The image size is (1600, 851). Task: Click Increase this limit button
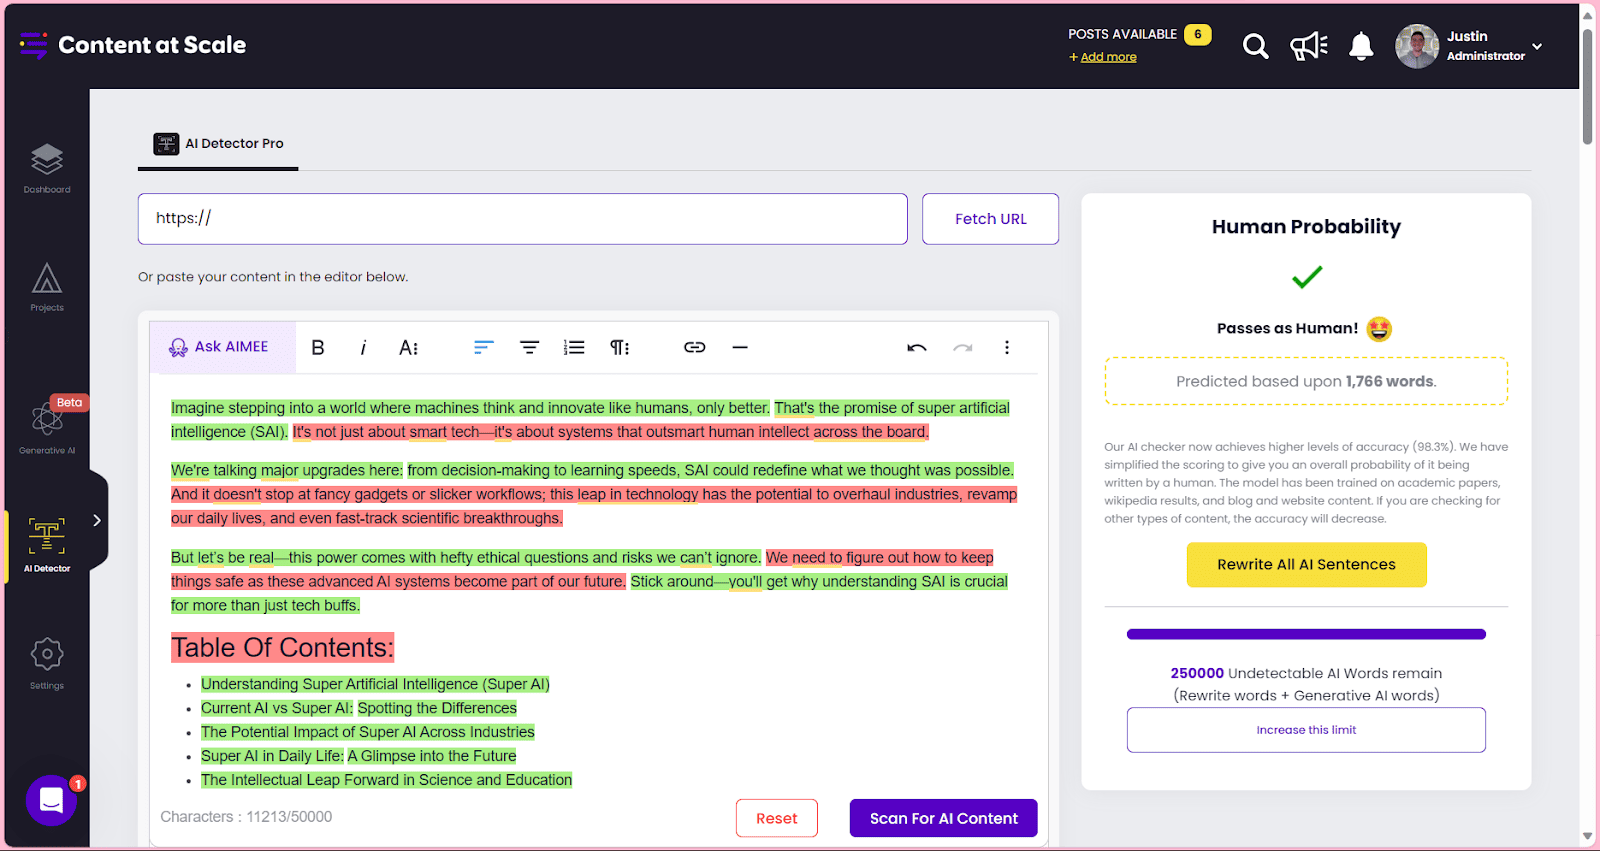(x=1306, y=730)
